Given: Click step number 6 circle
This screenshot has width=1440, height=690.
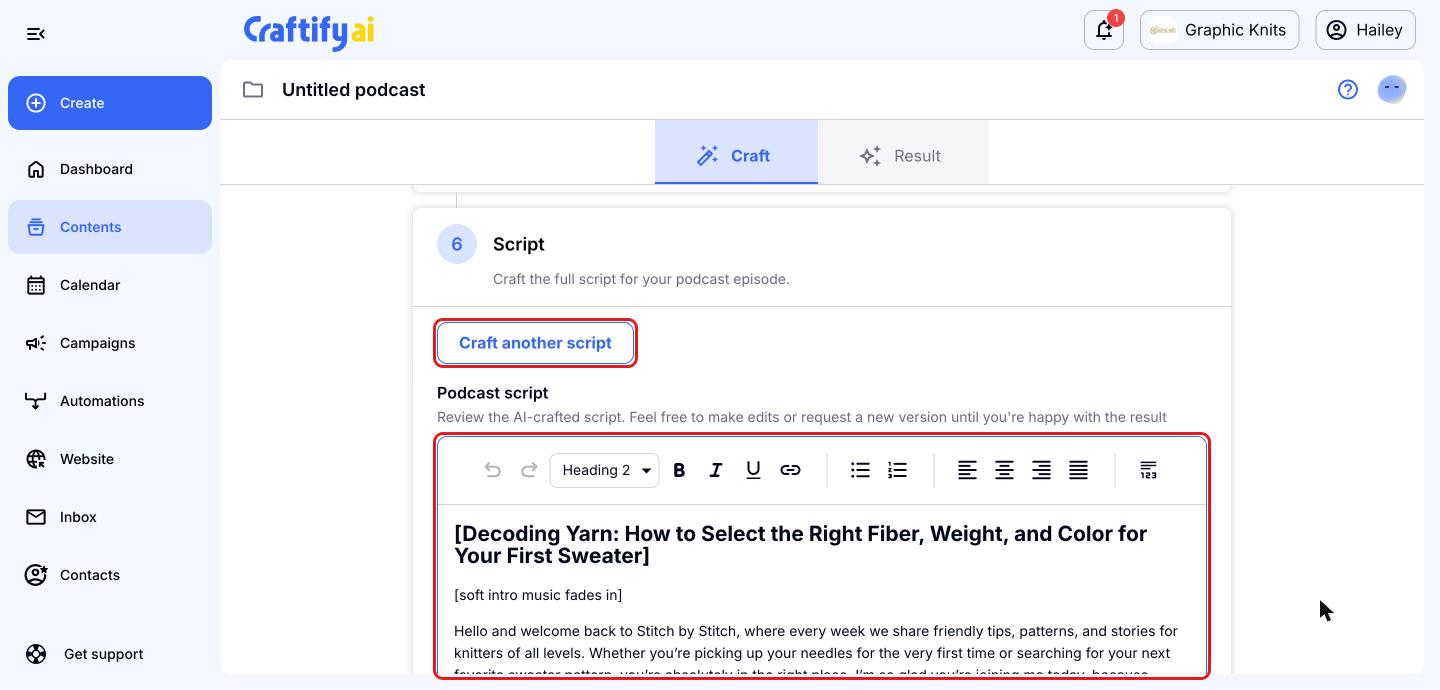Looking at the screenshot, I should [457, 244].
